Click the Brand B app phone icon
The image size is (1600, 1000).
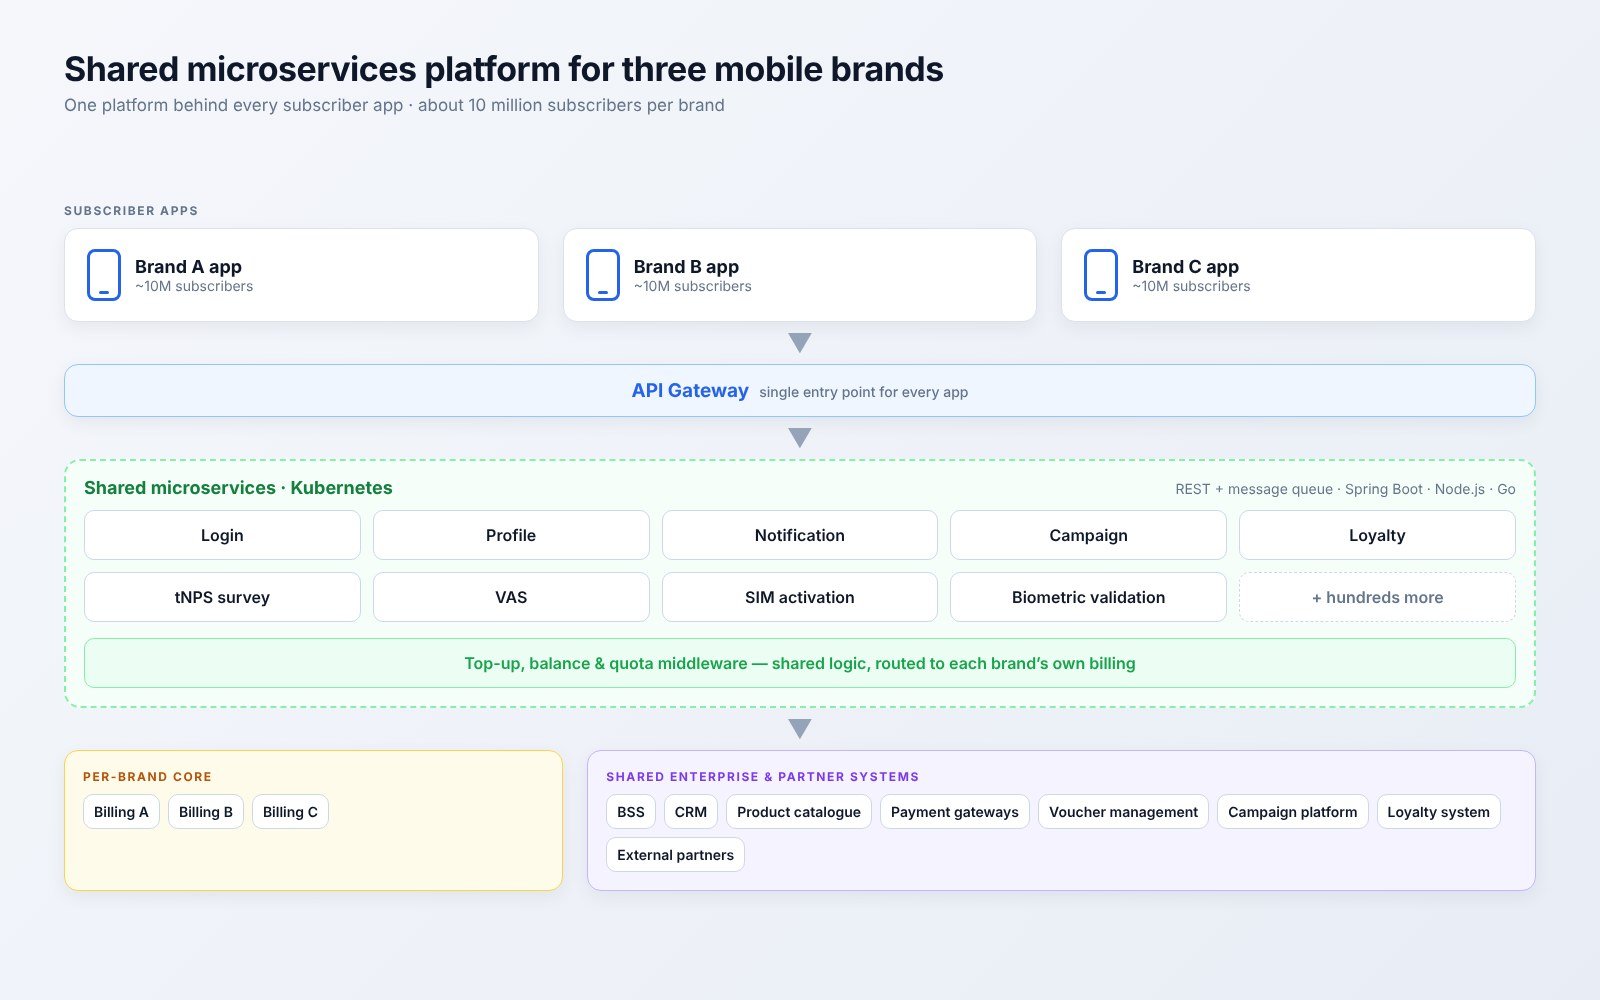click(x=603, y=275)
